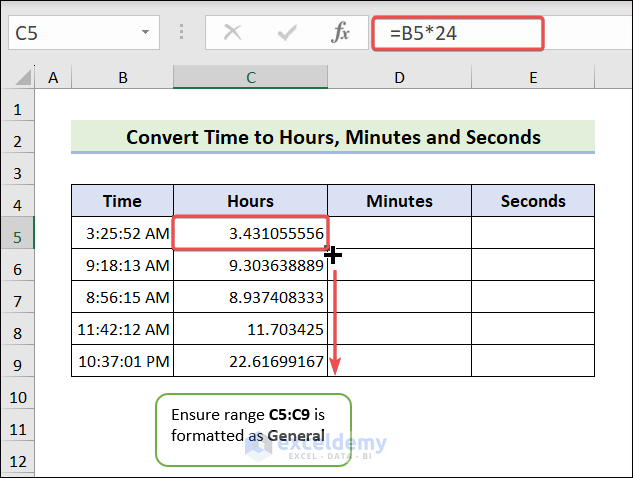The image size is (633, 478).
Task: Click the formula bar options dots handle
Action: [x=181, y=32]
